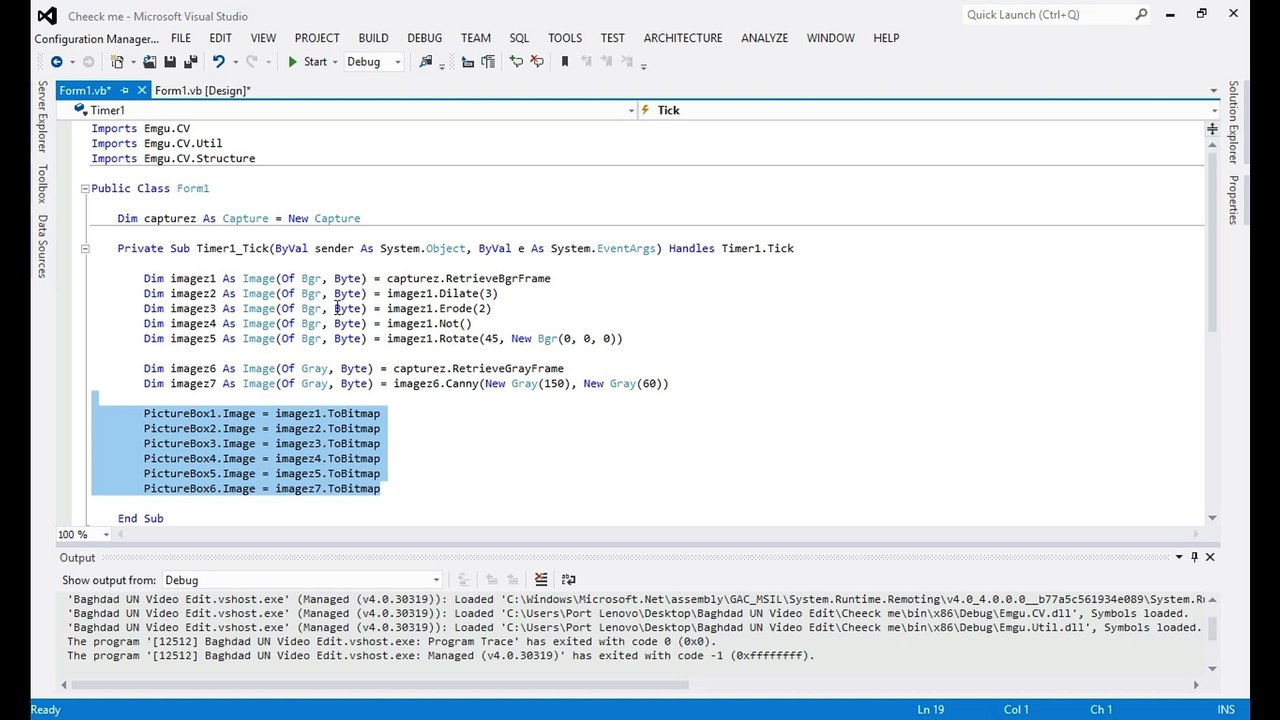
Task: Click the Output window horizontal scrollbar
Action: [378, 685]
